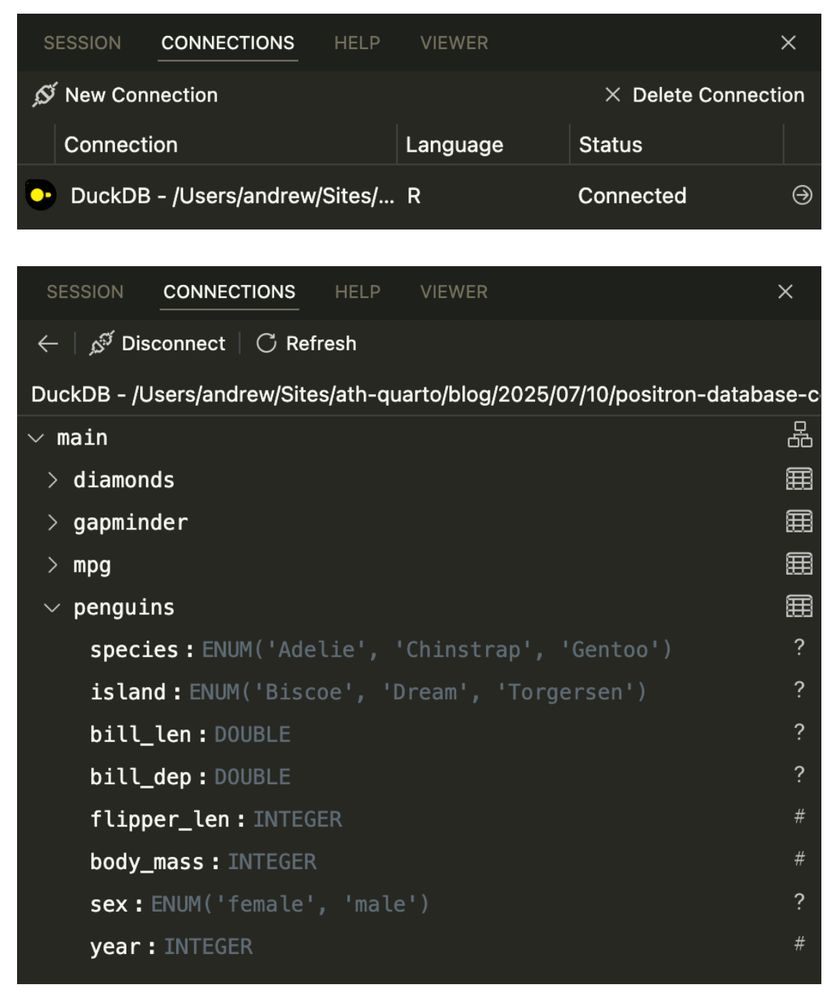The width and height of the screenshot is (837, 1000).
Task: Click the hash icon for body_mass
Action: coord(799,858)
